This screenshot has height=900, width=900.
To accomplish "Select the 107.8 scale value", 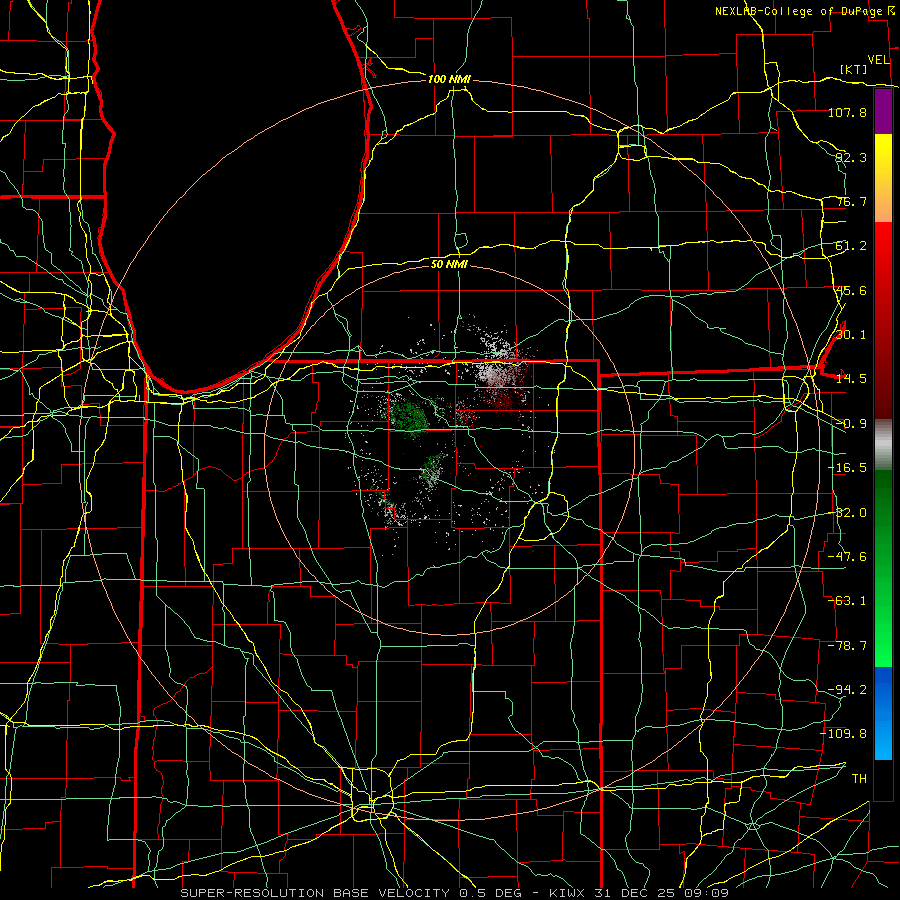I will click(847, 112).
